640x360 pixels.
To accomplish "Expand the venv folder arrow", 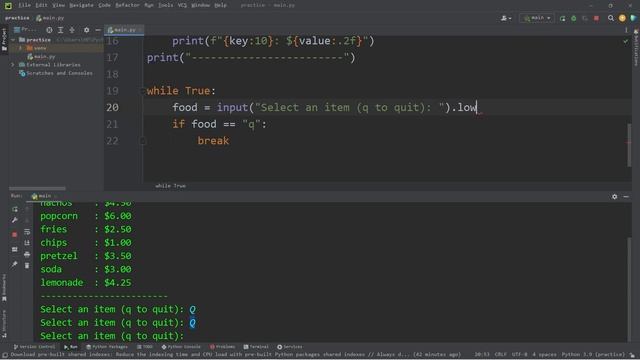I will [20, 48].
